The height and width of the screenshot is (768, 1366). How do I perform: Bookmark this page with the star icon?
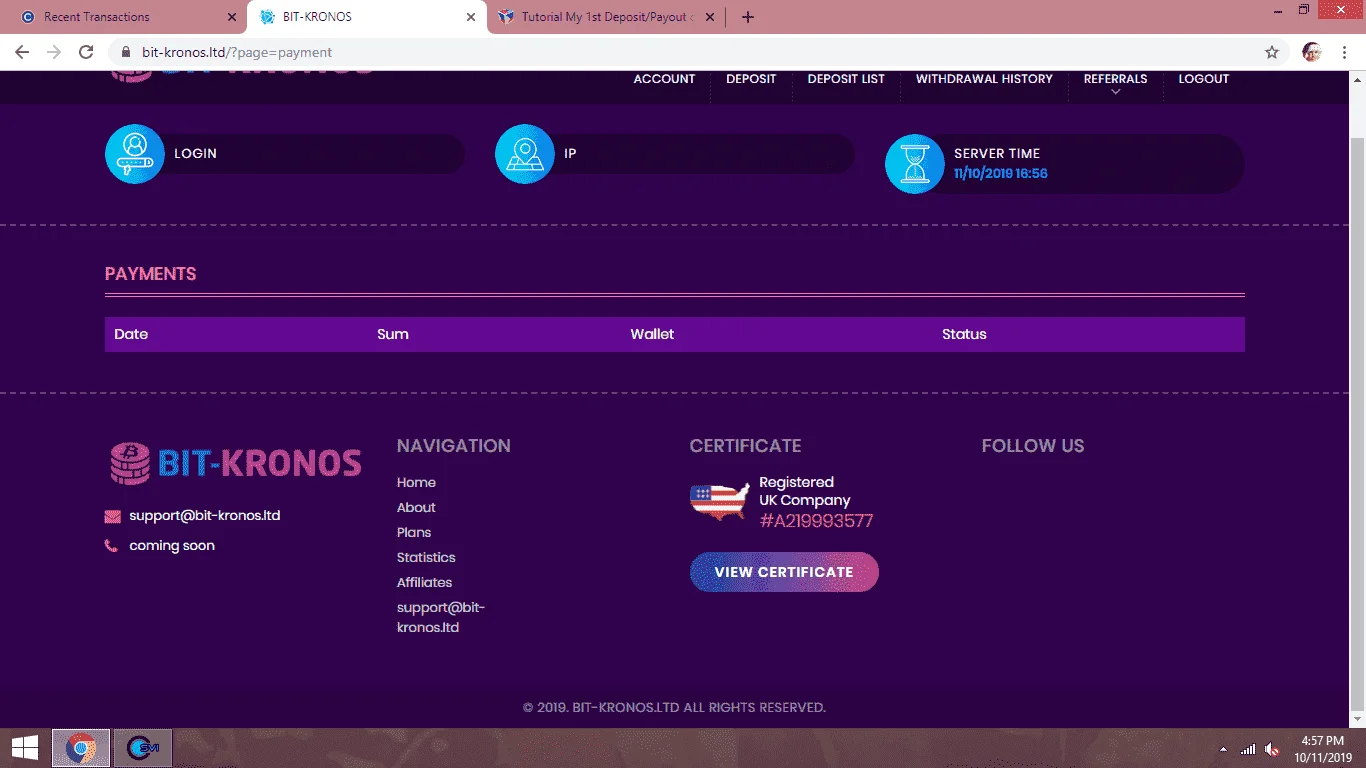[1272, 52]
